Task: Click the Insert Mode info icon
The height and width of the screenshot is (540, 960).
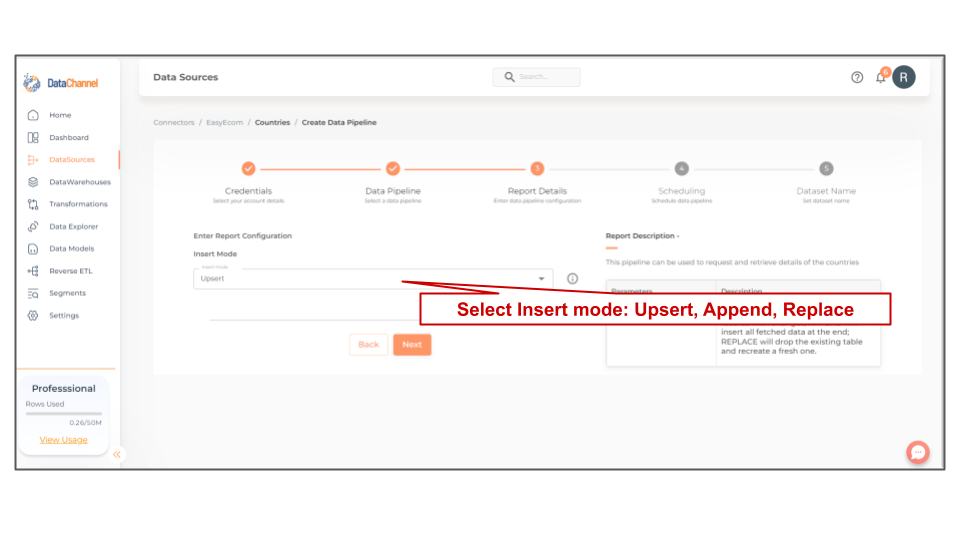Action: 572,279
